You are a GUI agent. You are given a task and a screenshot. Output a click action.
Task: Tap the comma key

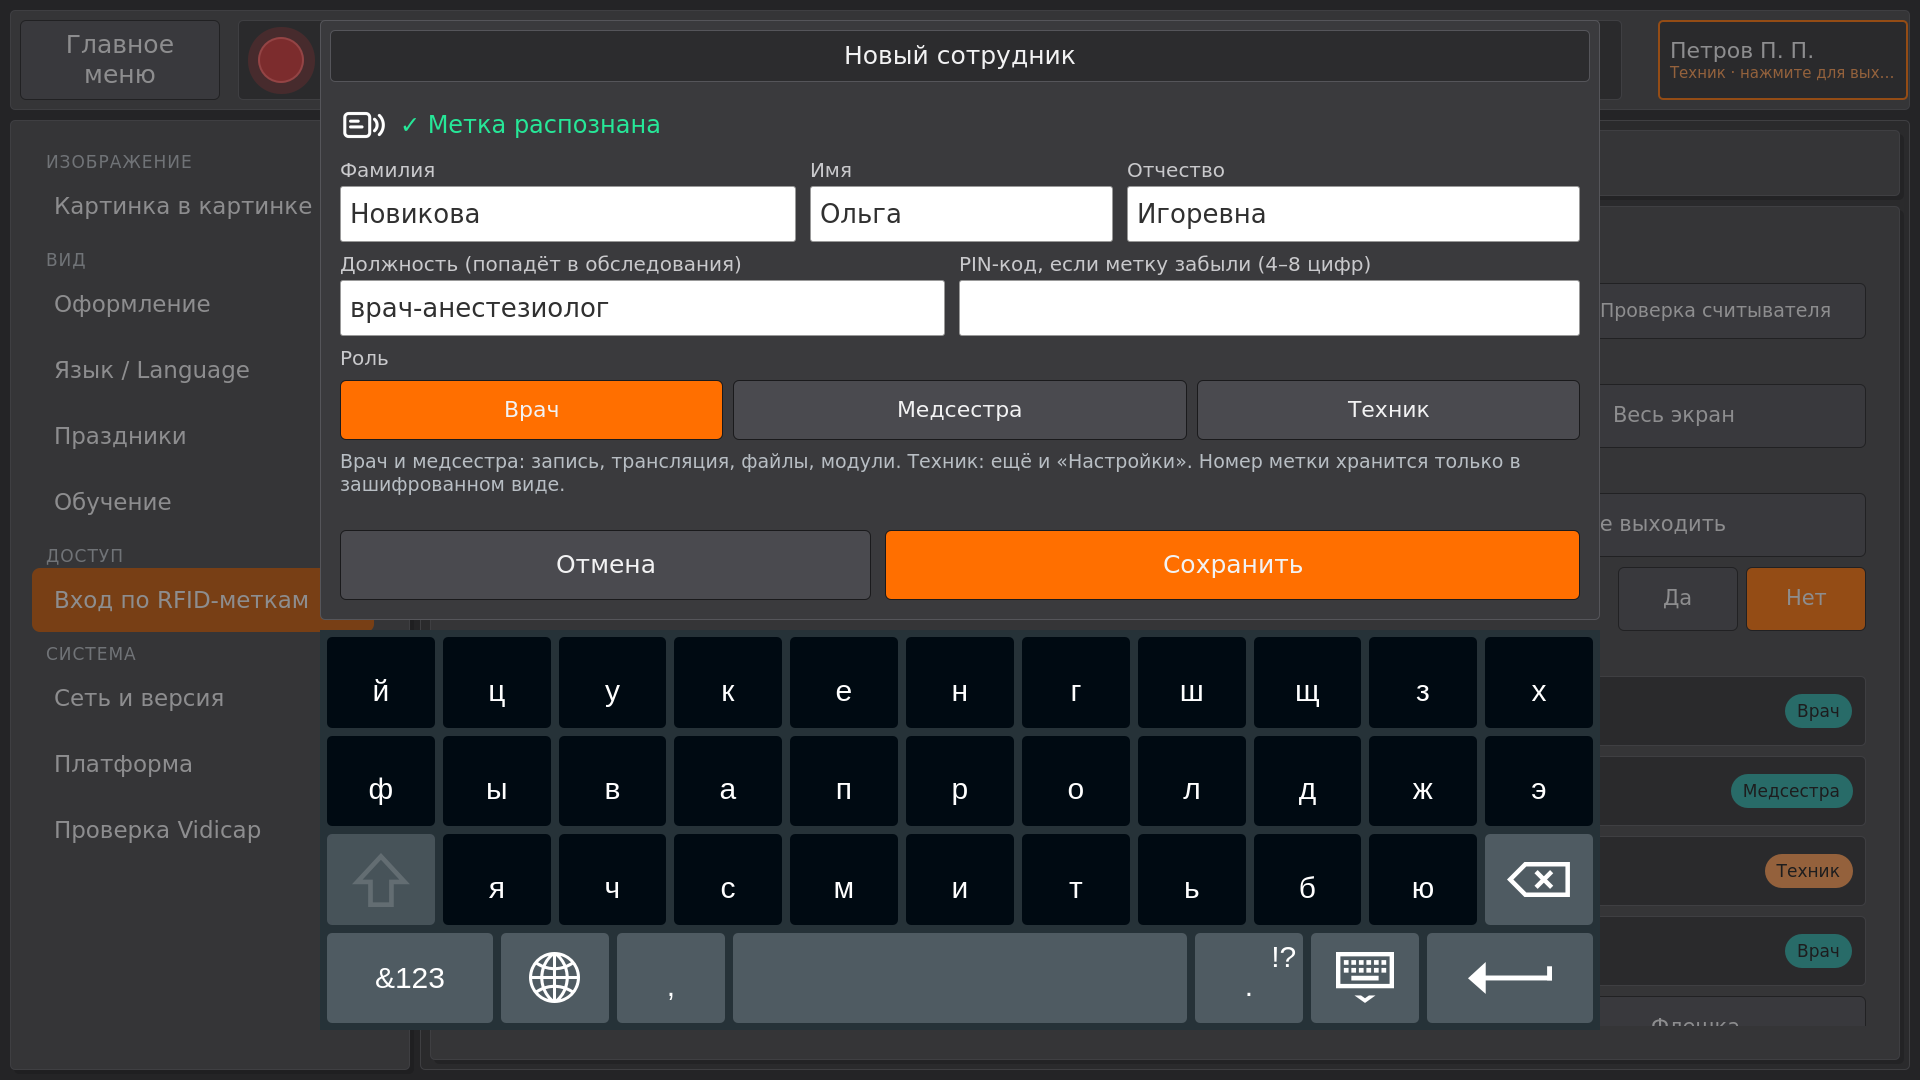pyautogui.click(x=671, y=978)
